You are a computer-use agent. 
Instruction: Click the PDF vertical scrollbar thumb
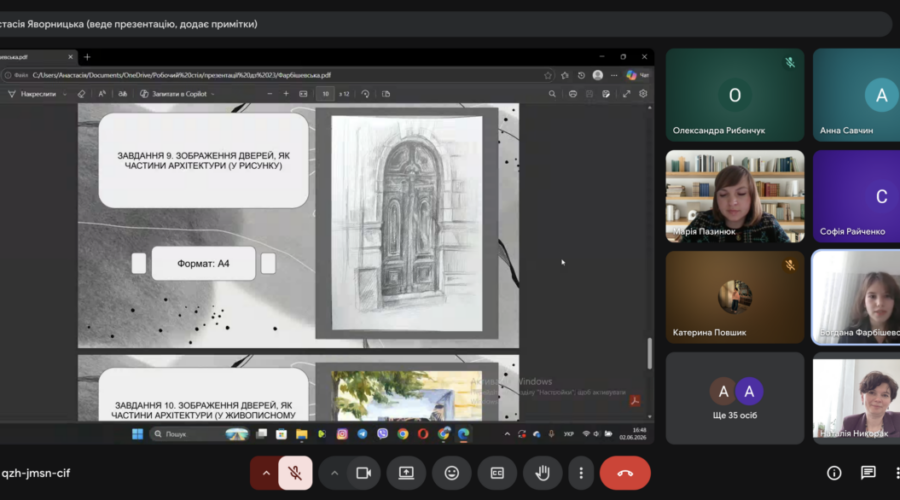[x=650, y=353]
